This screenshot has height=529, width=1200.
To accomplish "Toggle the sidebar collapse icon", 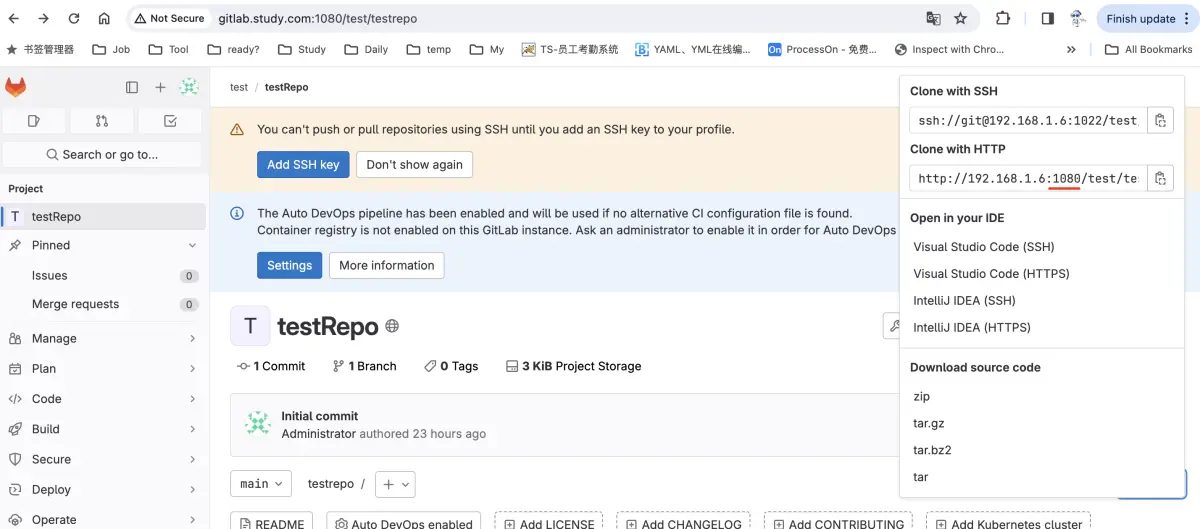I will click(x=132, y=88).
